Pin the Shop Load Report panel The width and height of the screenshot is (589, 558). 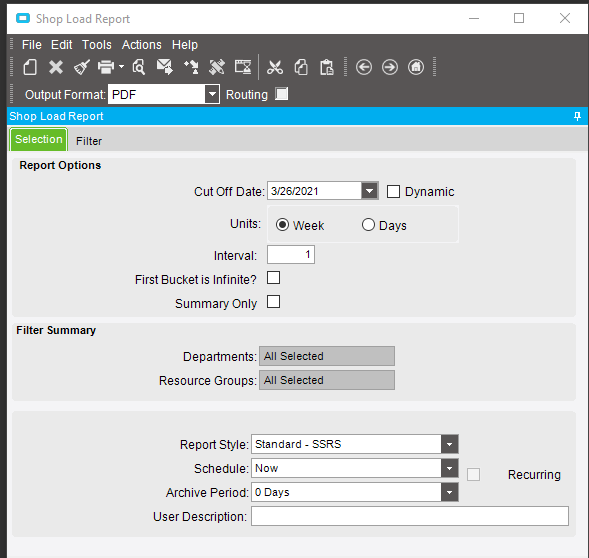point(577,116)
